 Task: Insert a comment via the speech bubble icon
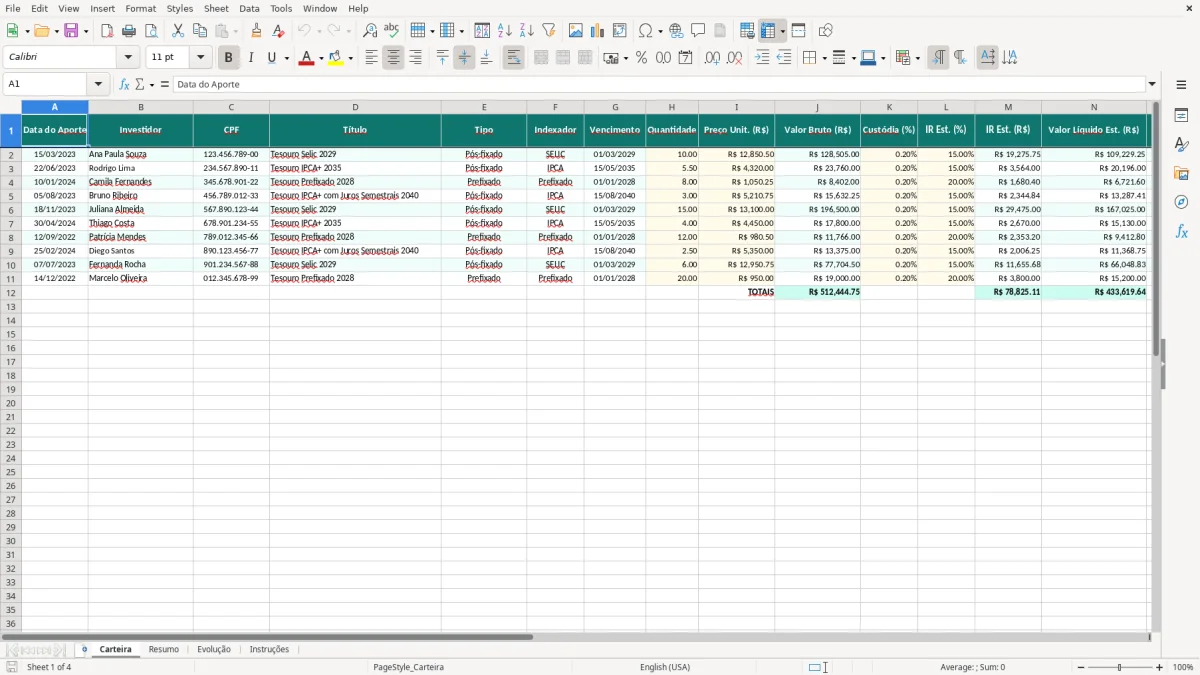[x=699, y=31]
